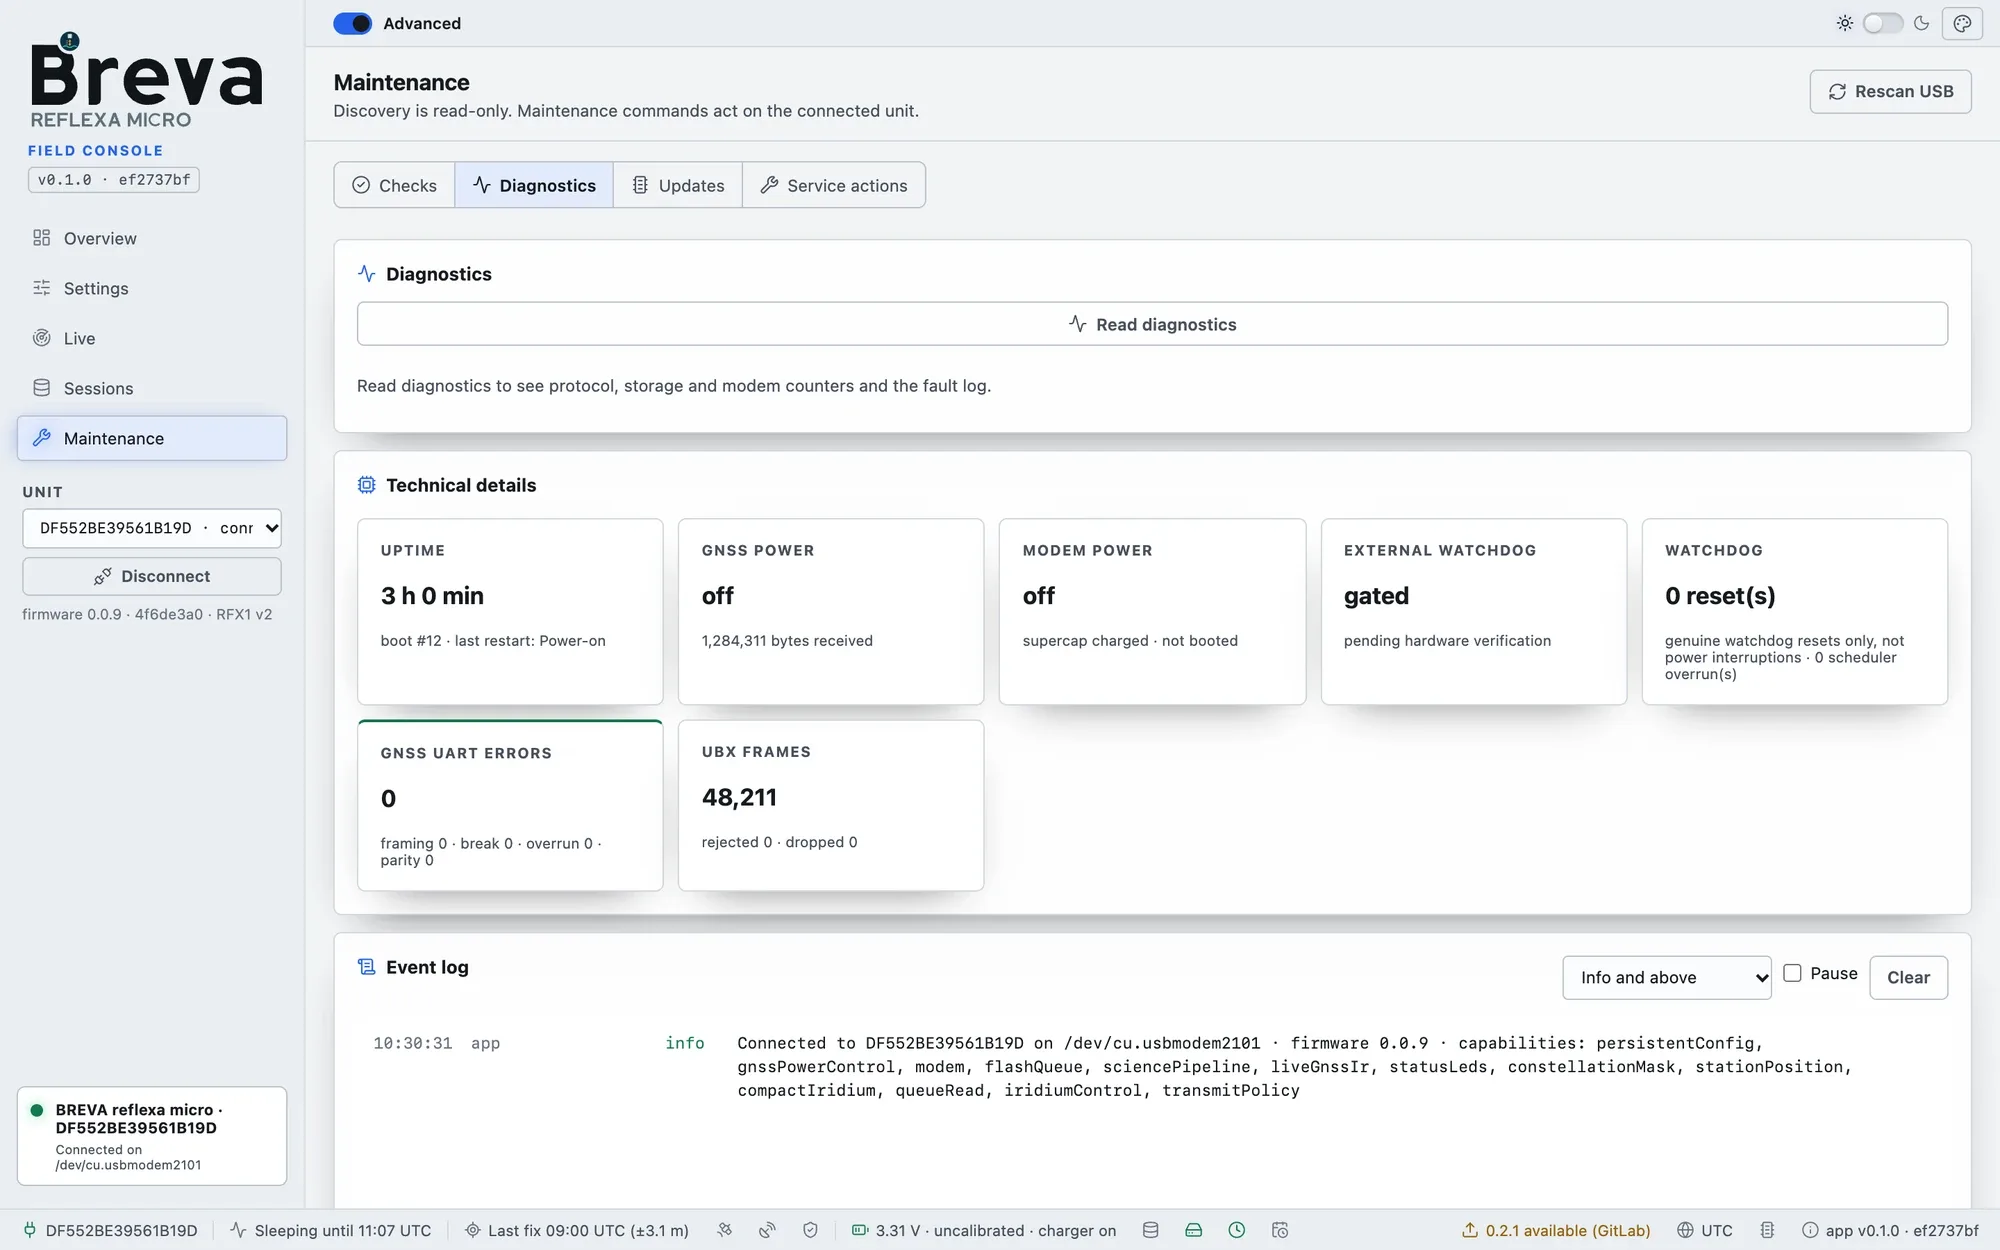
Task: Click the Read diagnostics button
Action: [1152, 324]
